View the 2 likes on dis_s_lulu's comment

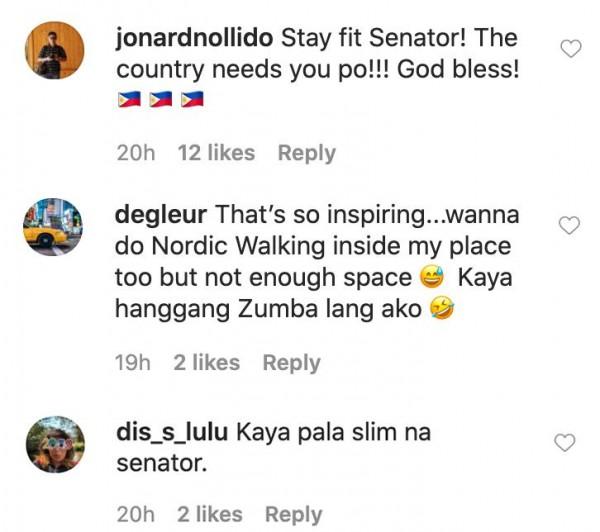click(210, 514)
